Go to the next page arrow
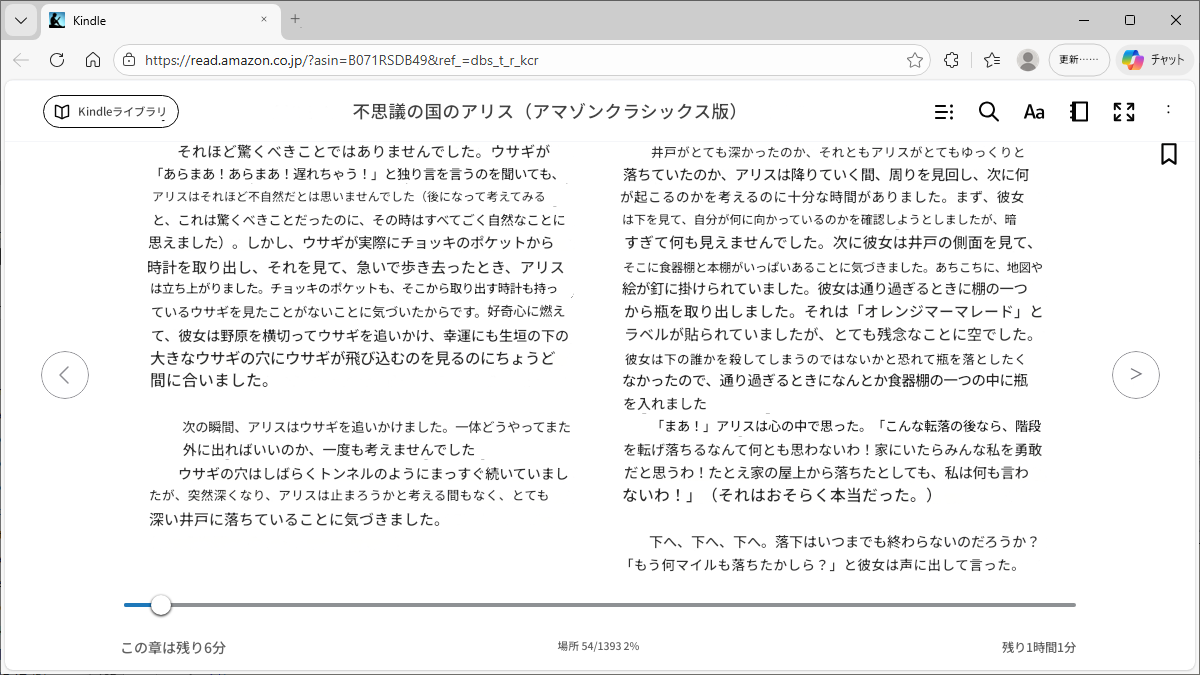 point(1135,375)
